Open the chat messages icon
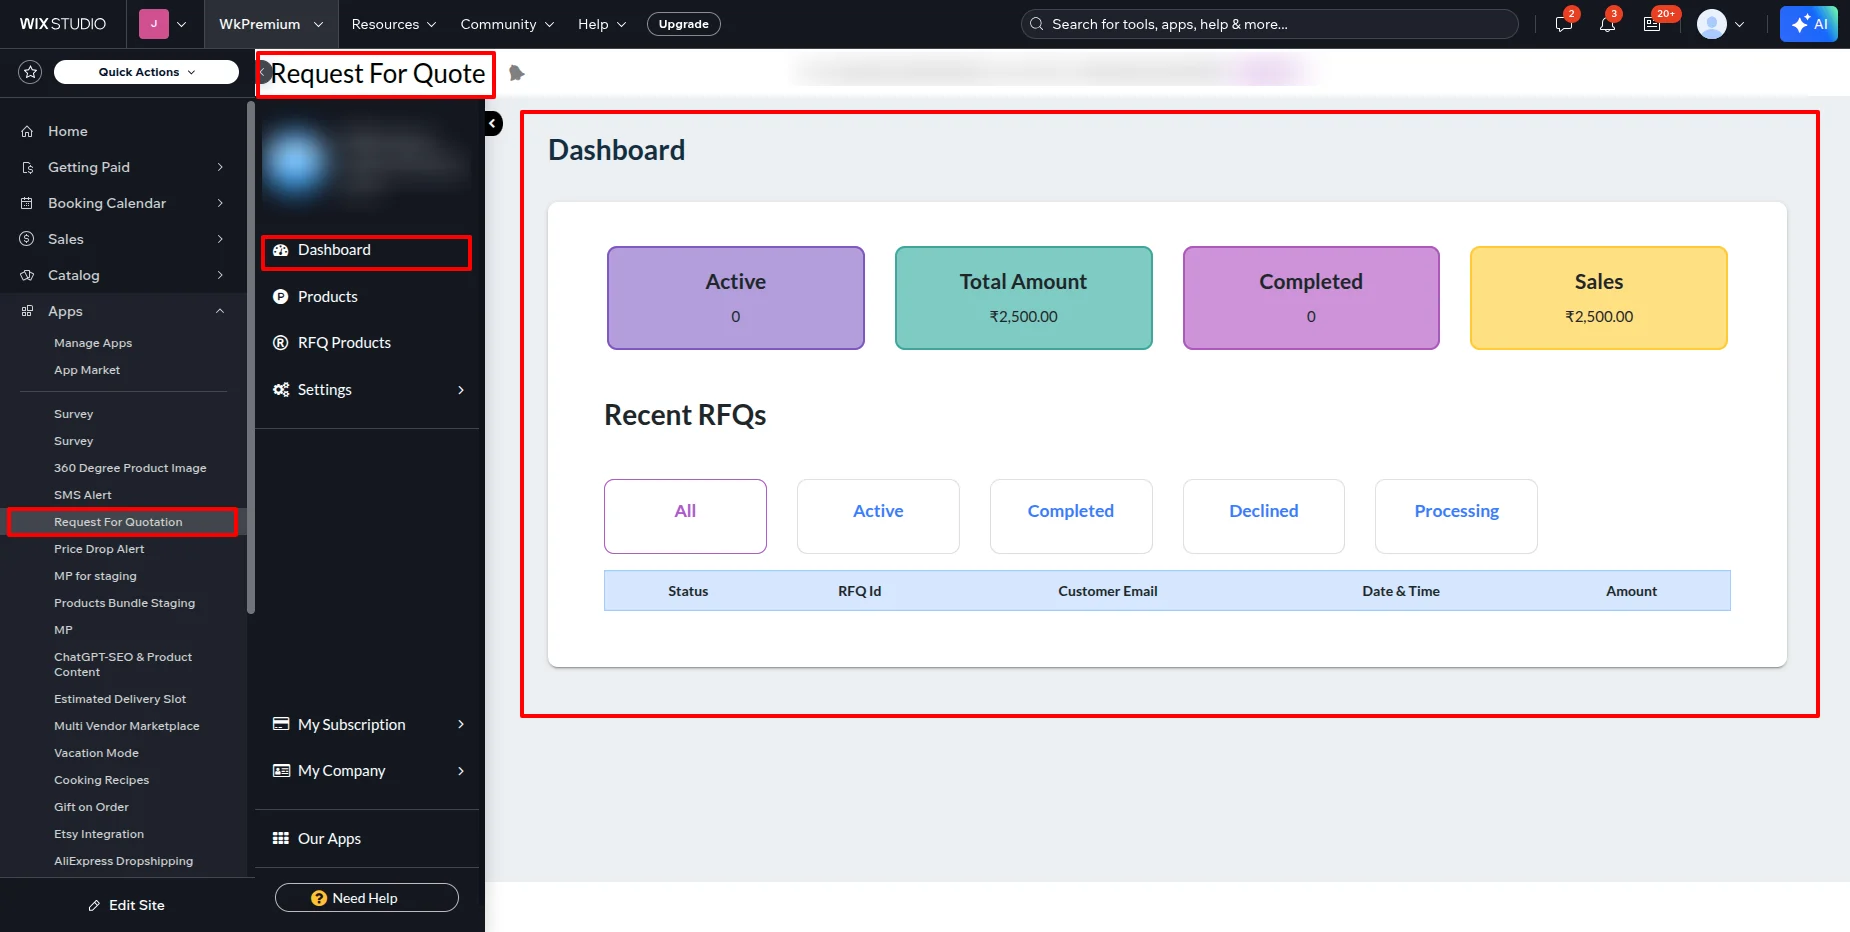Screen dimensions: 1850x932 [1562, 24]
